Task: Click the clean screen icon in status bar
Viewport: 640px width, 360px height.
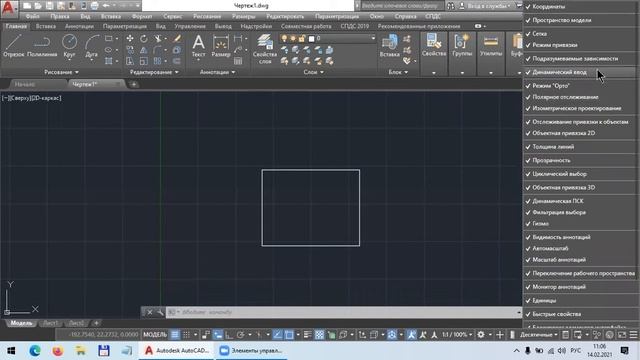Action: coord(622,335)
